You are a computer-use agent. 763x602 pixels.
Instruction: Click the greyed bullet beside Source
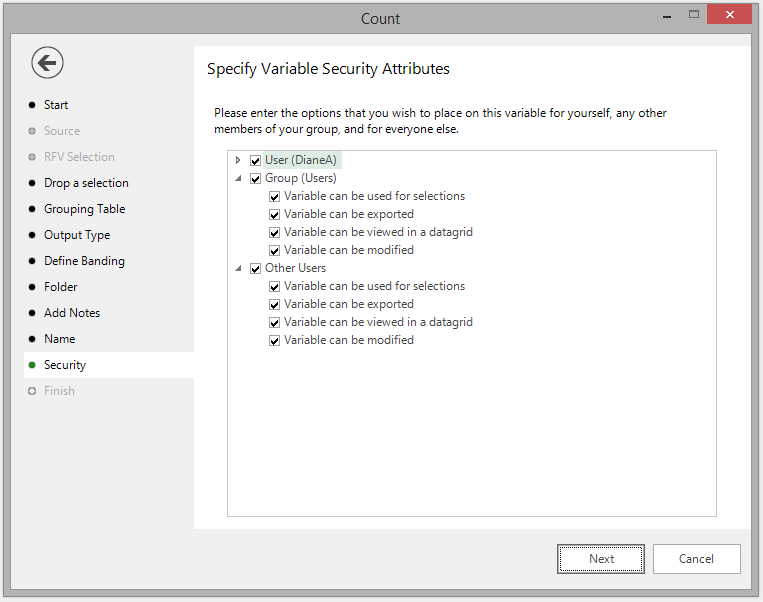(x=32, y=131)
